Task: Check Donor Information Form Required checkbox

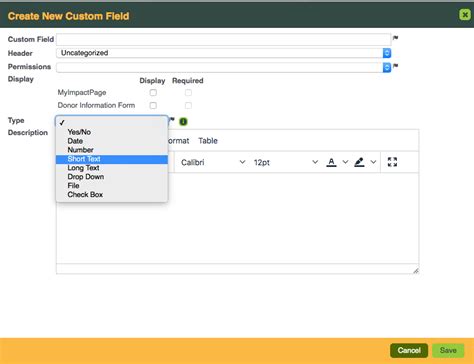Action: pos(188,105)
